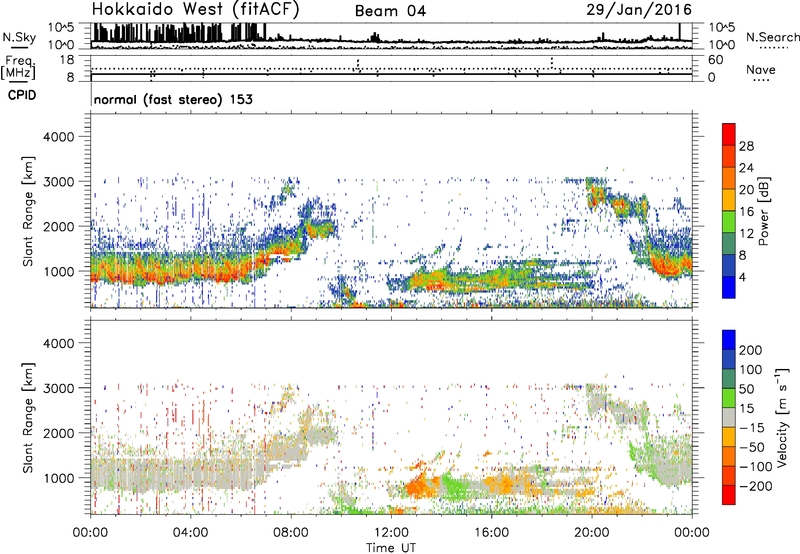Click the '-50' tick on Velocity colorbar
Viewport: 800px width, 554px height.
pyautogui.click(x=752, y=447)
